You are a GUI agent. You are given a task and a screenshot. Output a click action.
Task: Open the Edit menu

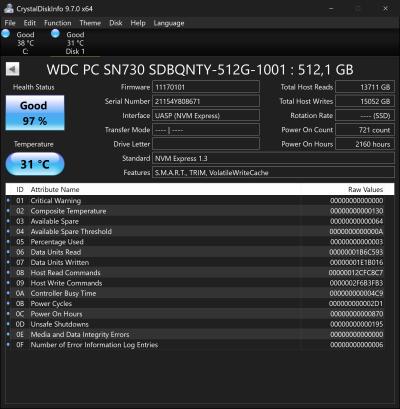click(30, 23)
